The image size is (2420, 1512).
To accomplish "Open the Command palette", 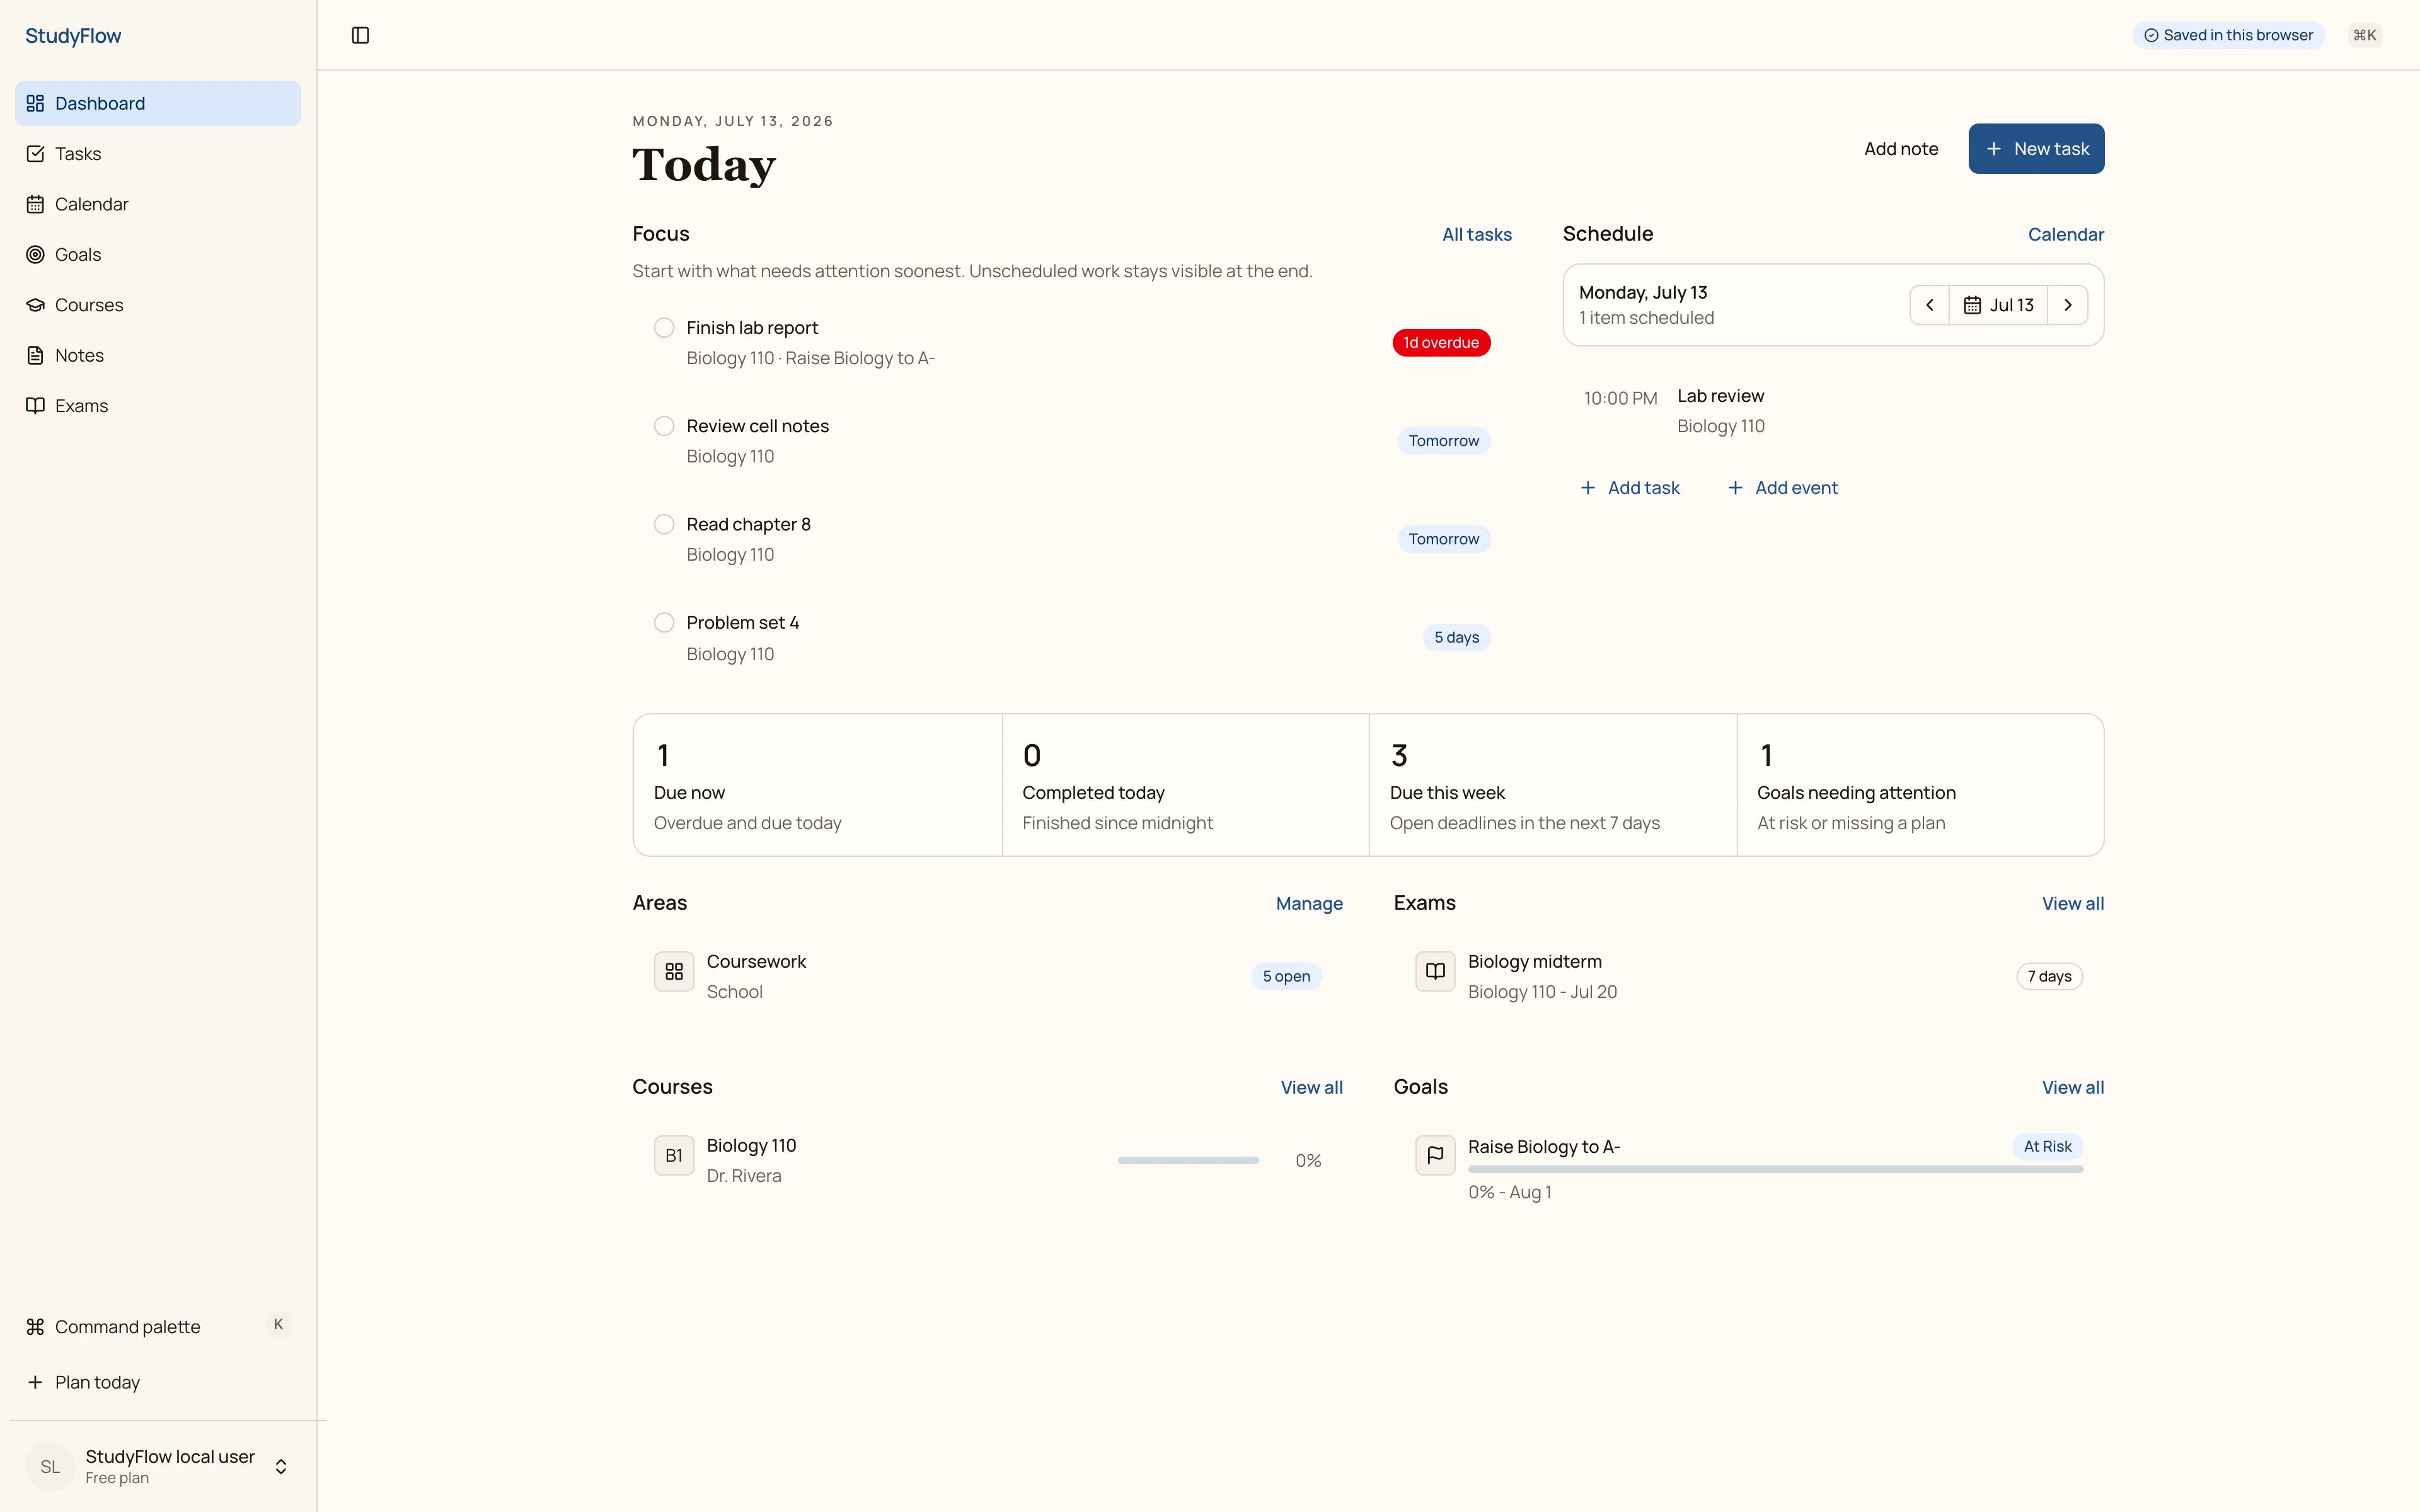I will point(158,1327).
